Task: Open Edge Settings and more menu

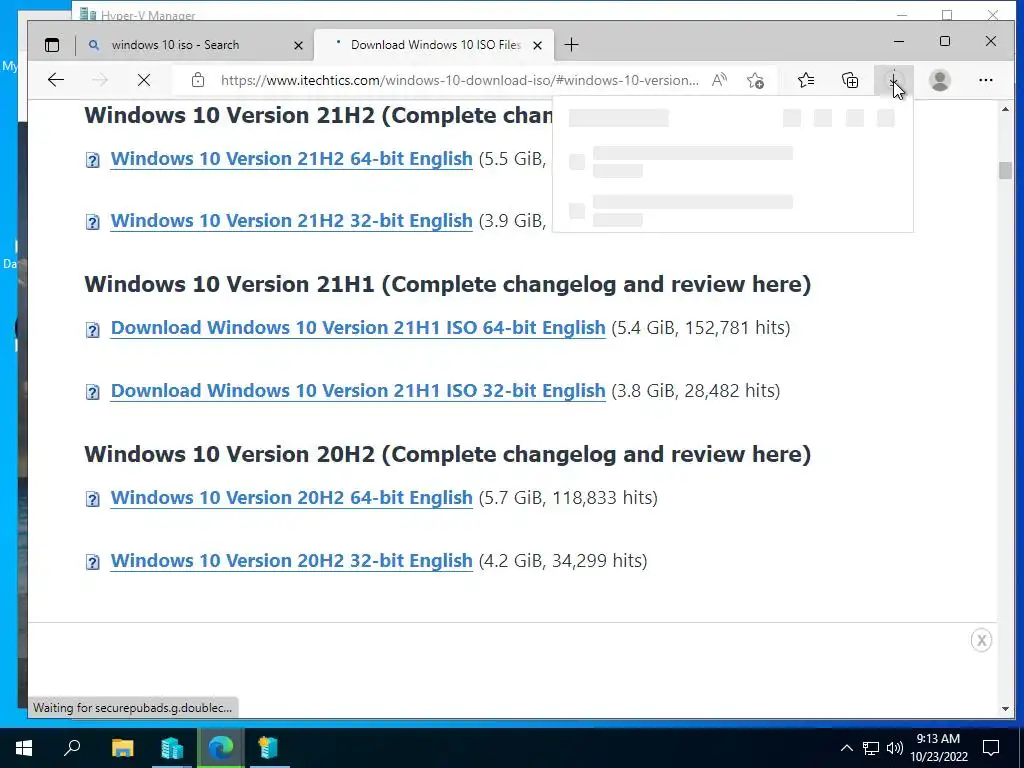Action: pyautogui.click(x=985, y=80)
